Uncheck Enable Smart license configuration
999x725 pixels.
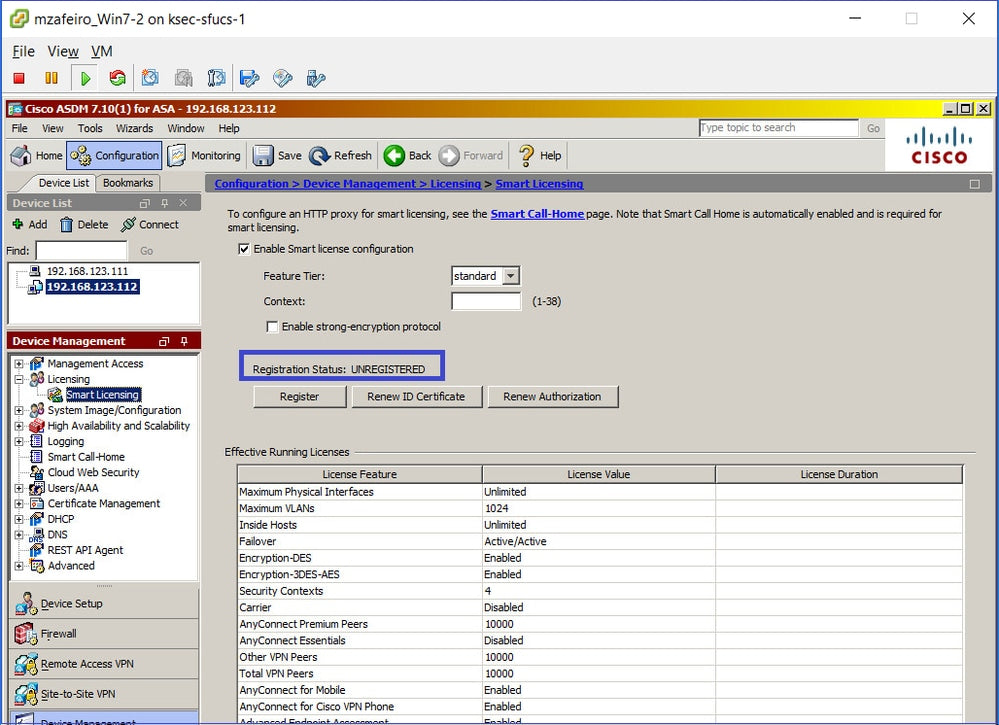tap(244, 249)
